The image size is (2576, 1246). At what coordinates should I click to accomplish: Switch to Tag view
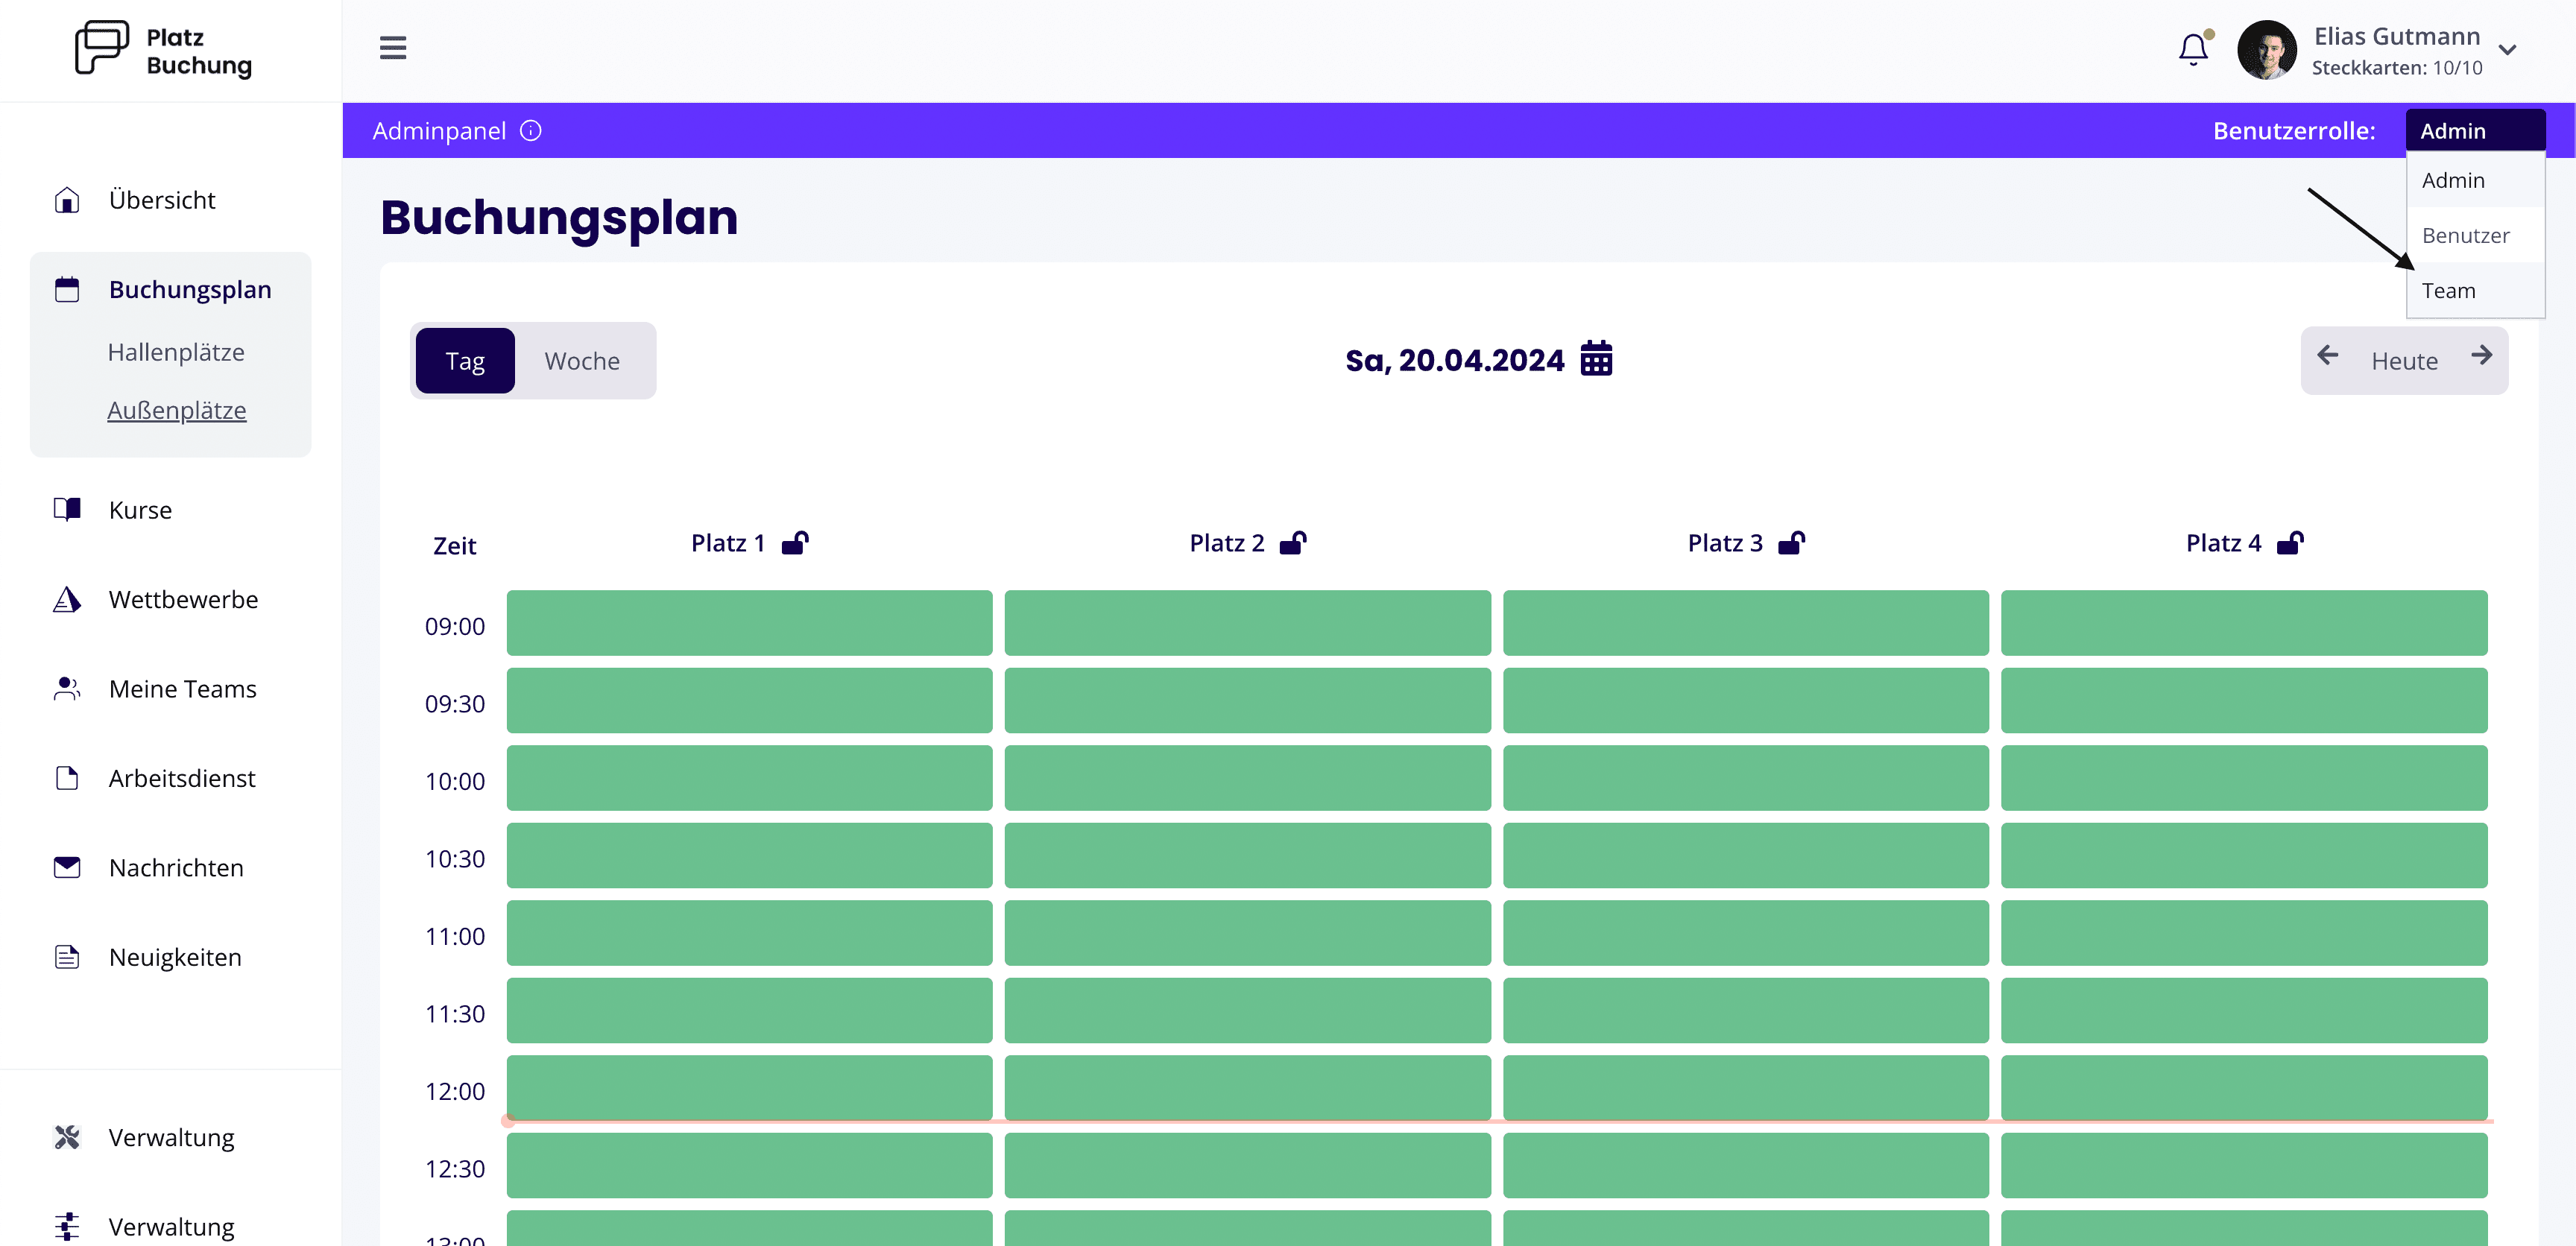[x=465, y=361]
